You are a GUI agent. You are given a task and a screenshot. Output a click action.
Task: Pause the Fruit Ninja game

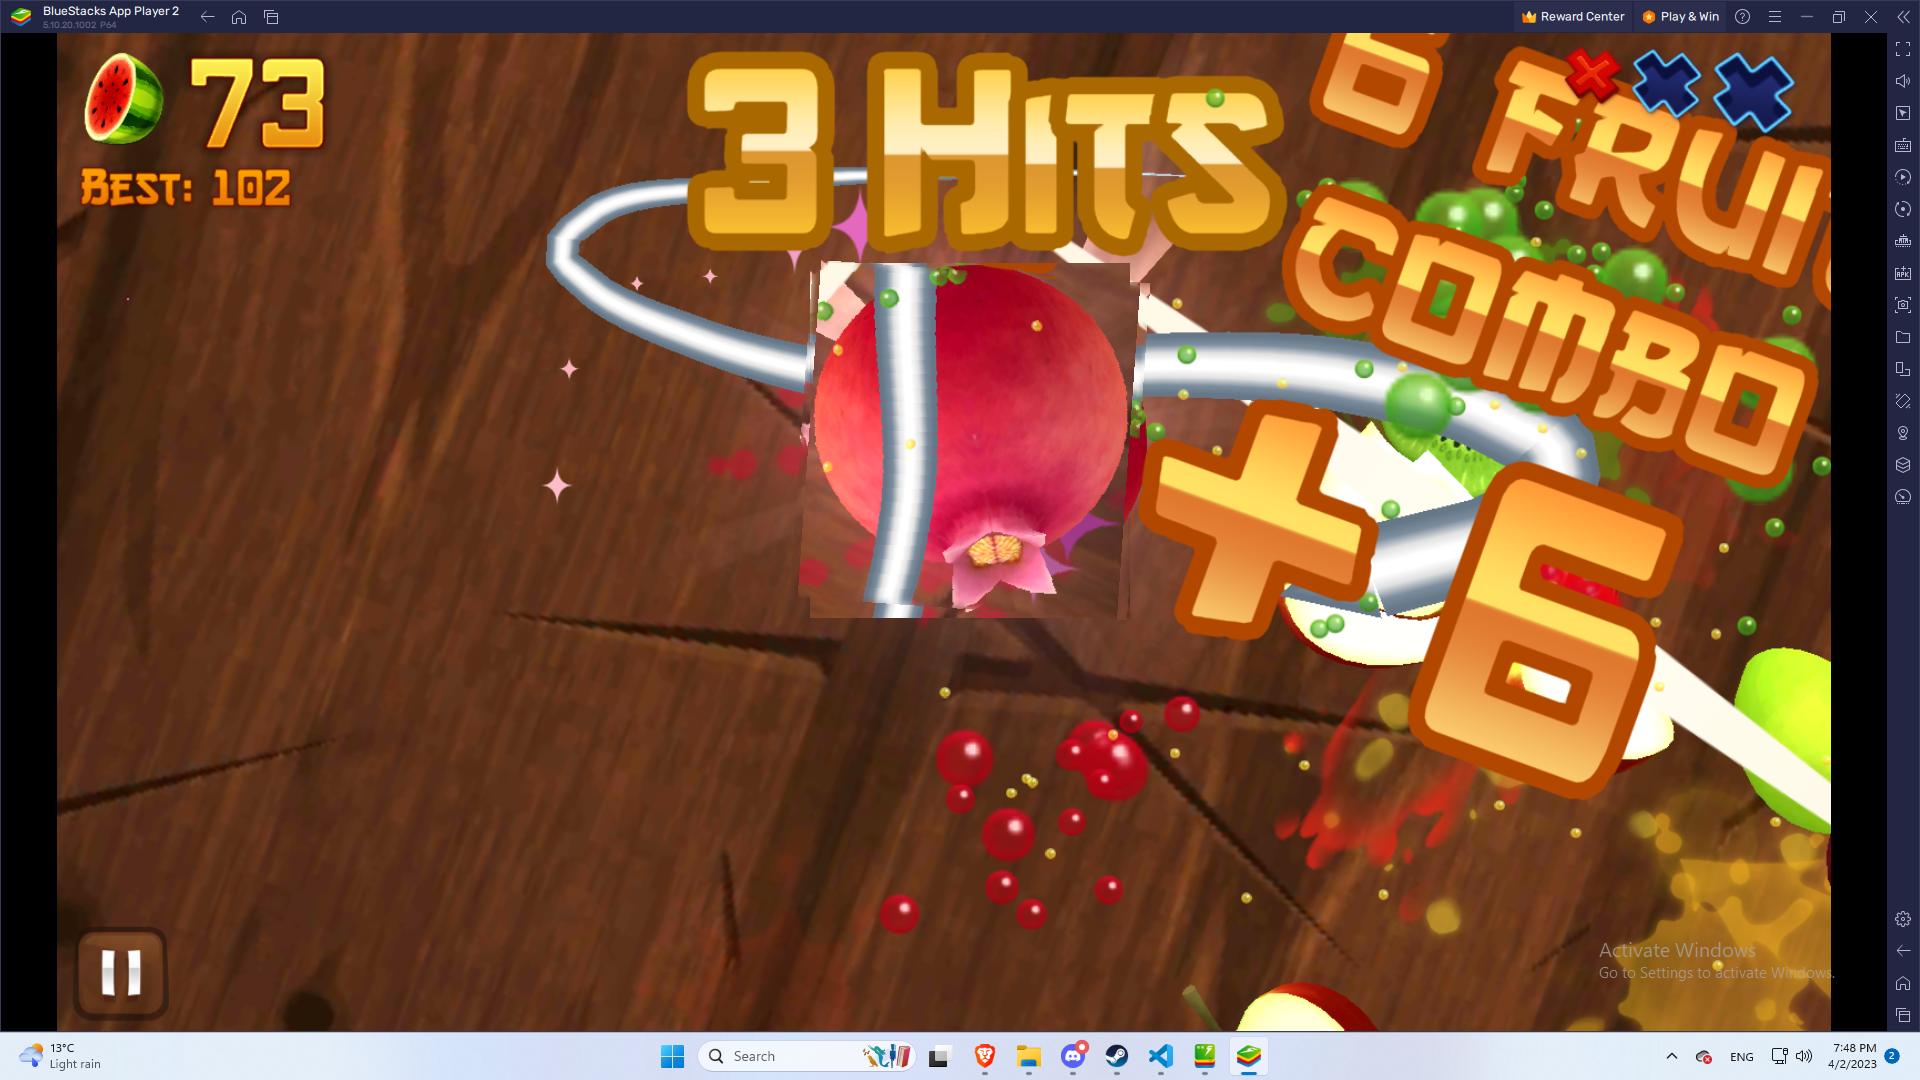click(121, 973)
